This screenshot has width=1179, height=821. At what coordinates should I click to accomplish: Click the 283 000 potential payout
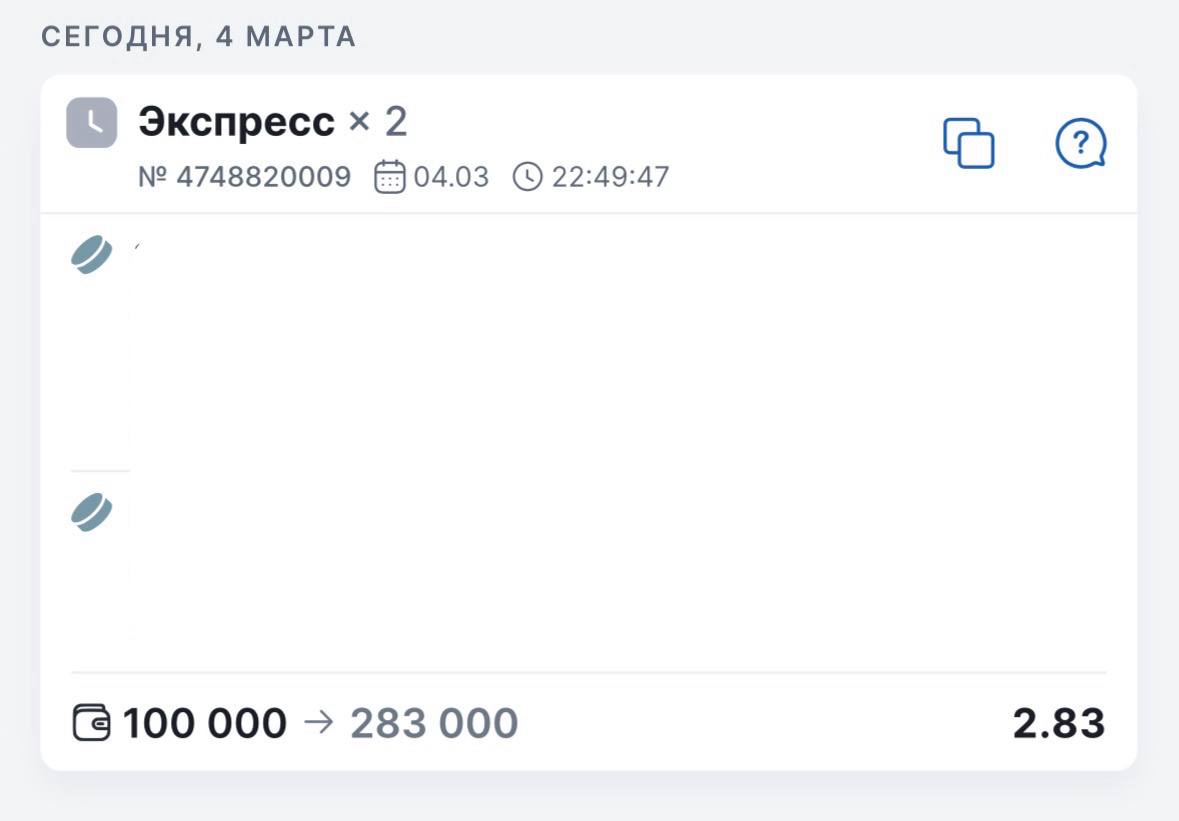[434, 723]
